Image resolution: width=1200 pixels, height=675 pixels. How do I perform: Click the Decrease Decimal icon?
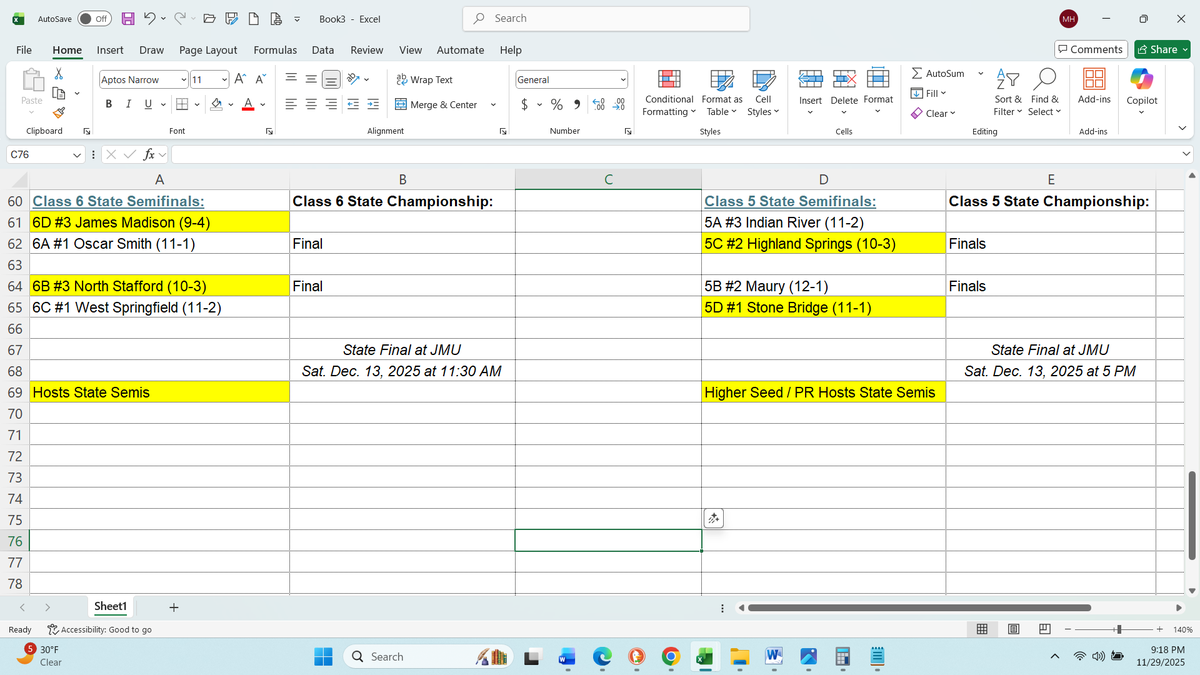[619, 104]
